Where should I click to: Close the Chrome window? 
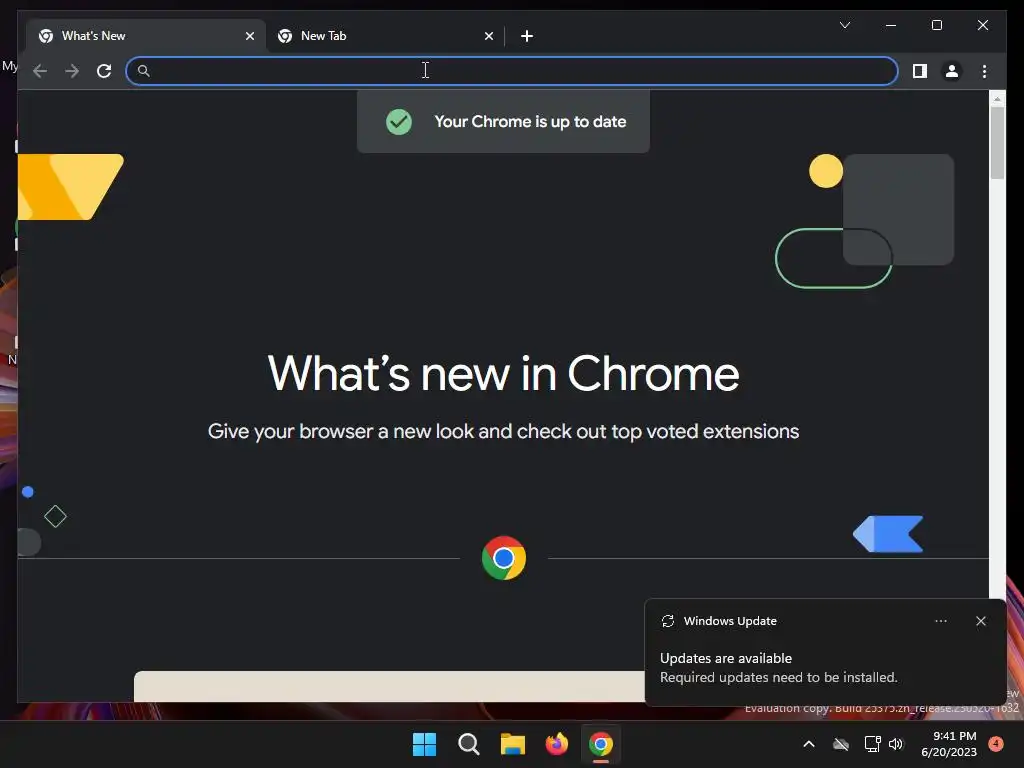pyautogui.click(x=982, y=25)
